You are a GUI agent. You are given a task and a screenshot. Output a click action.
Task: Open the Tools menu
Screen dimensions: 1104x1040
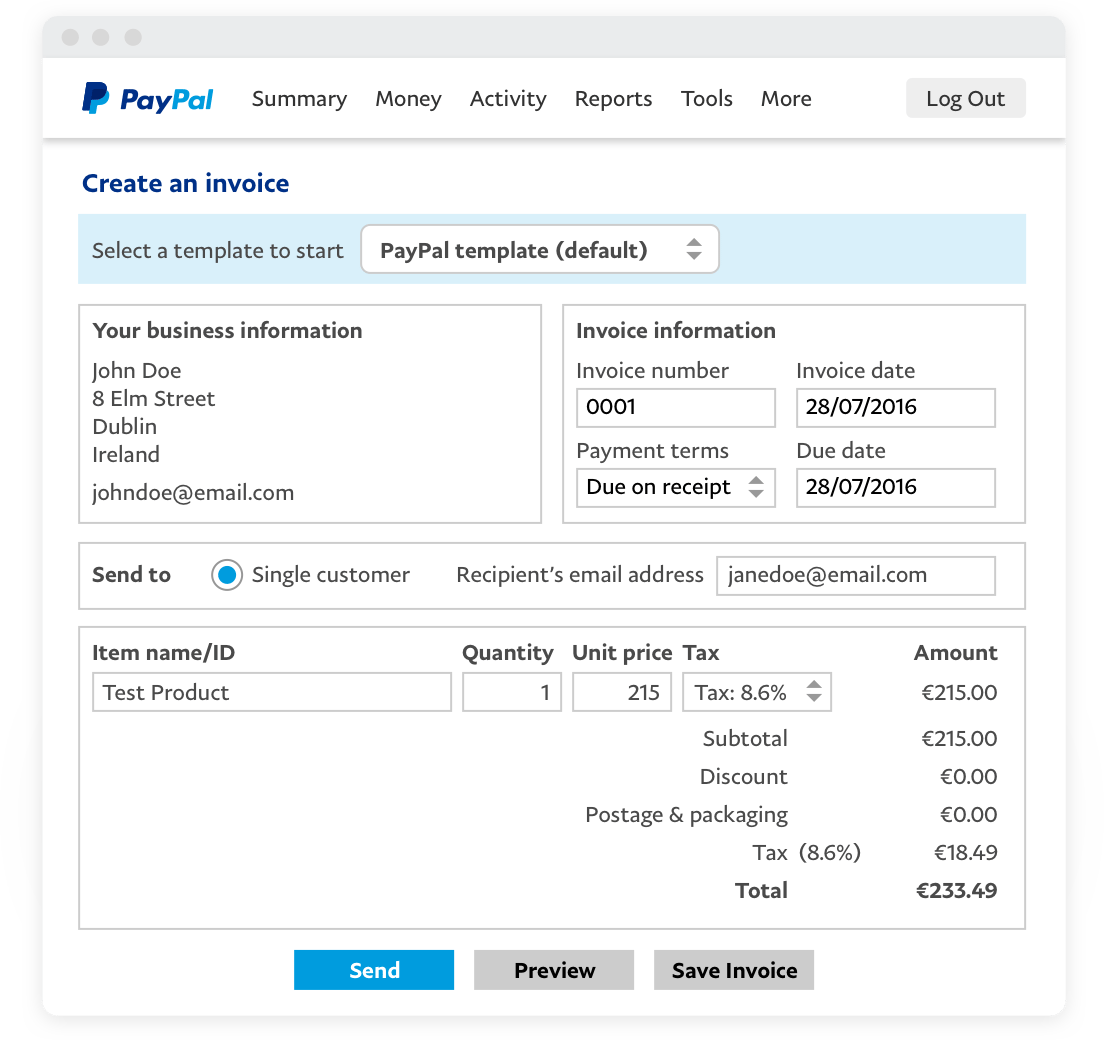click(x=707, y=99)
